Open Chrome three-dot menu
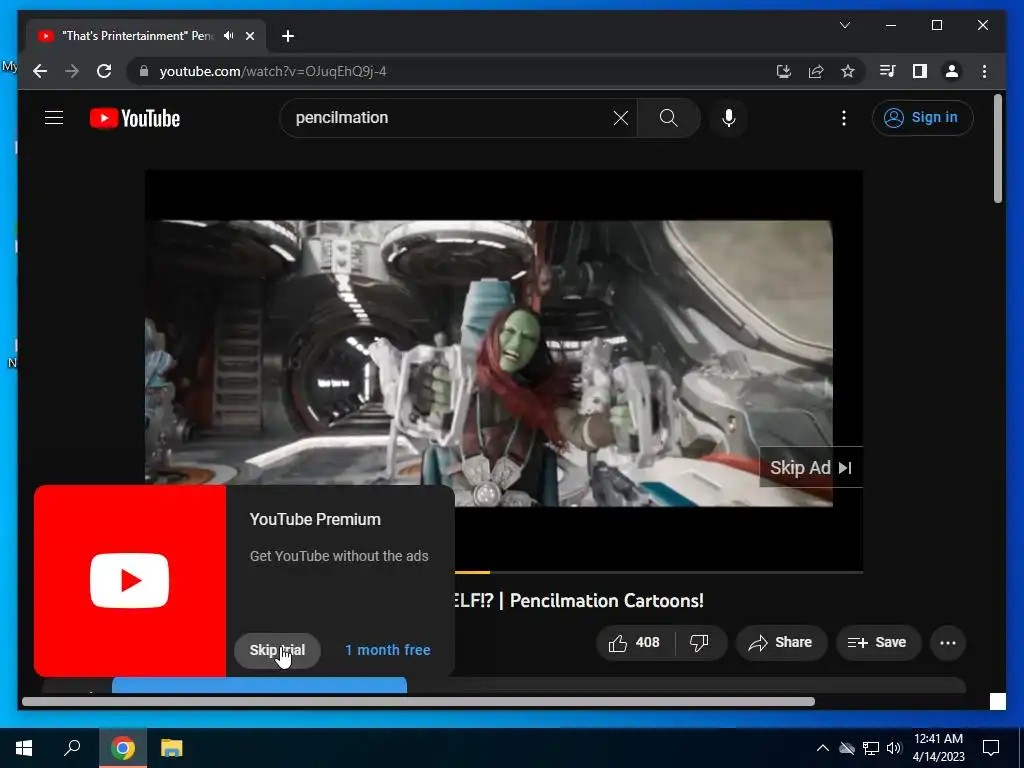 984,71
